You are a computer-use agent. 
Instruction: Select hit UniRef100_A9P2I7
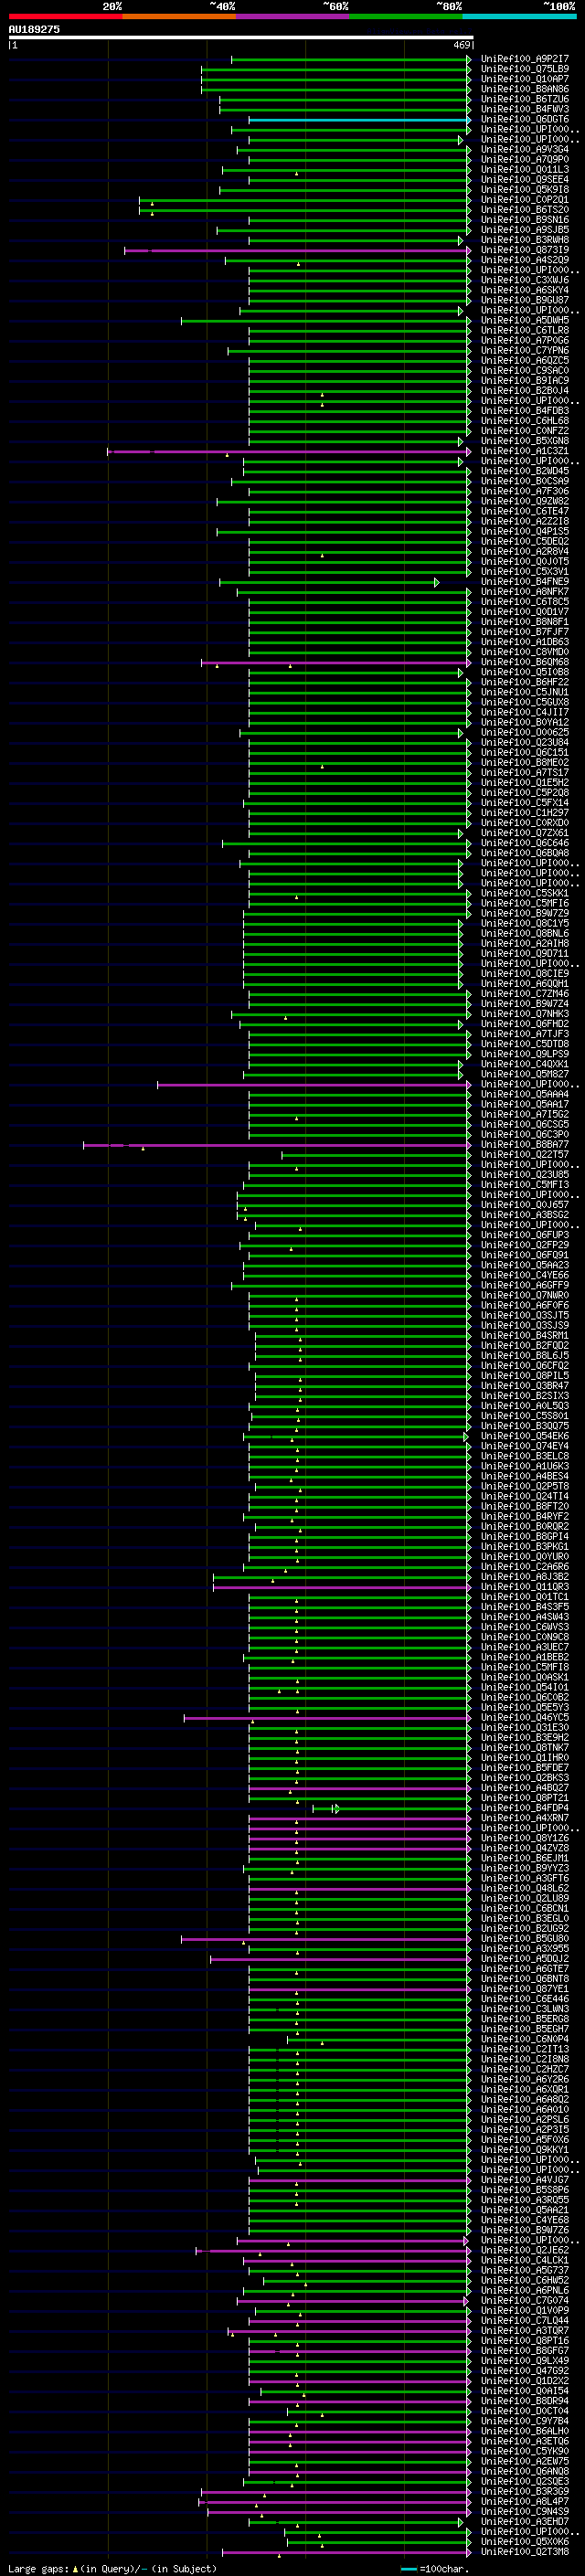tap(525, 59)
